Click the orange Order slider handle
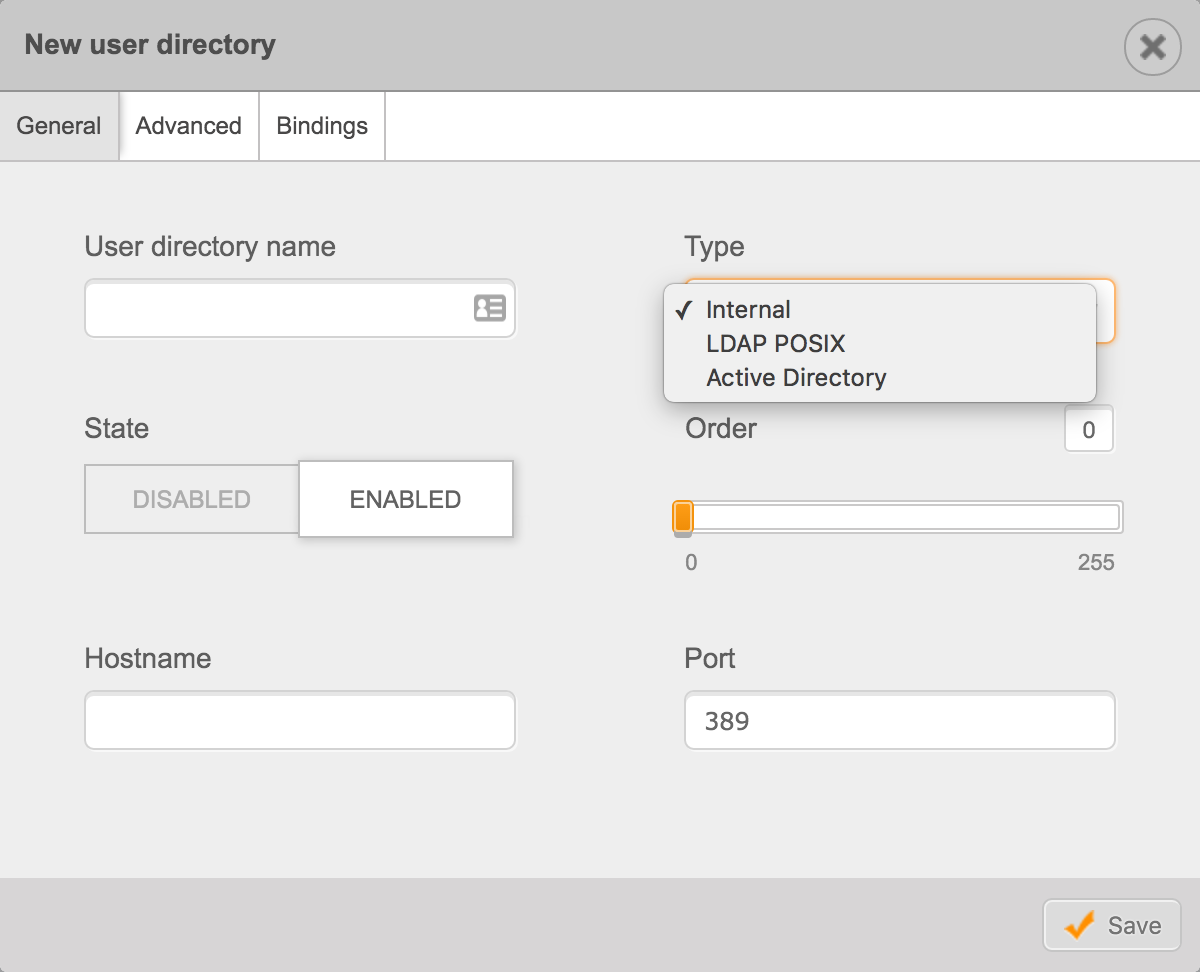 (683, 517)
